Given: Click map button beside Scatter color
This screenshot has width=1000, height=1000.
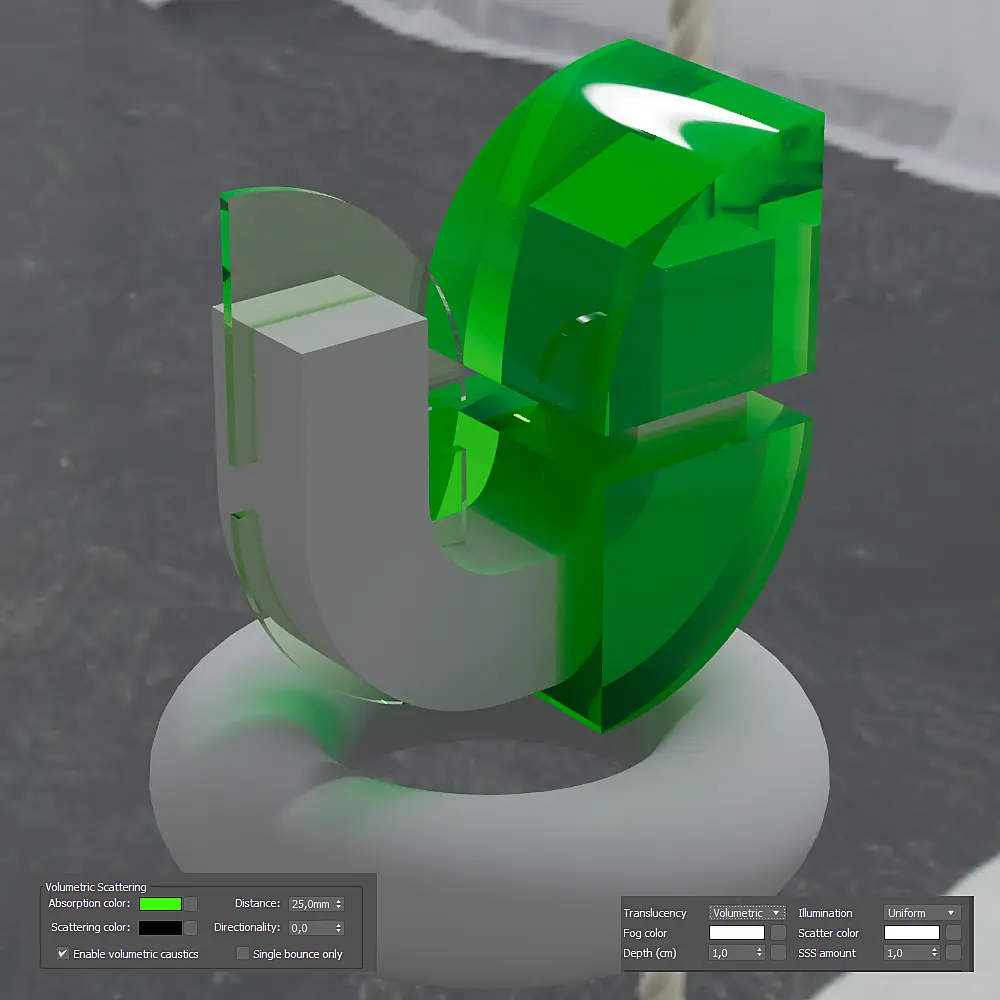Looking at the screenshot, I should [x=953, y=933].
